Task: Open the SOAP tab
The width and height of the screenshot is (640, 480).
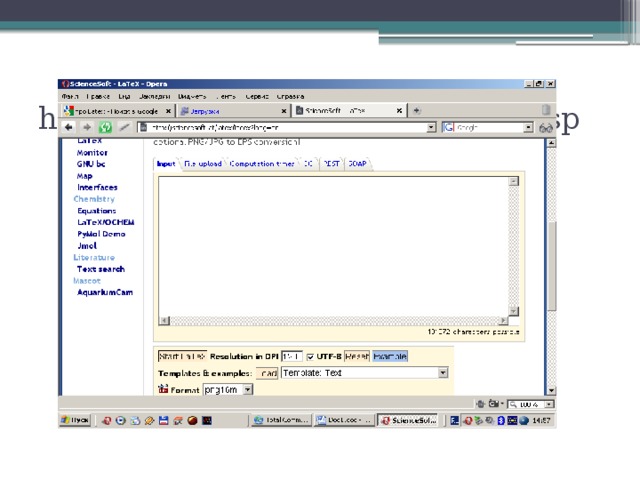Action: pyautogui.click(x=357, y=164)
